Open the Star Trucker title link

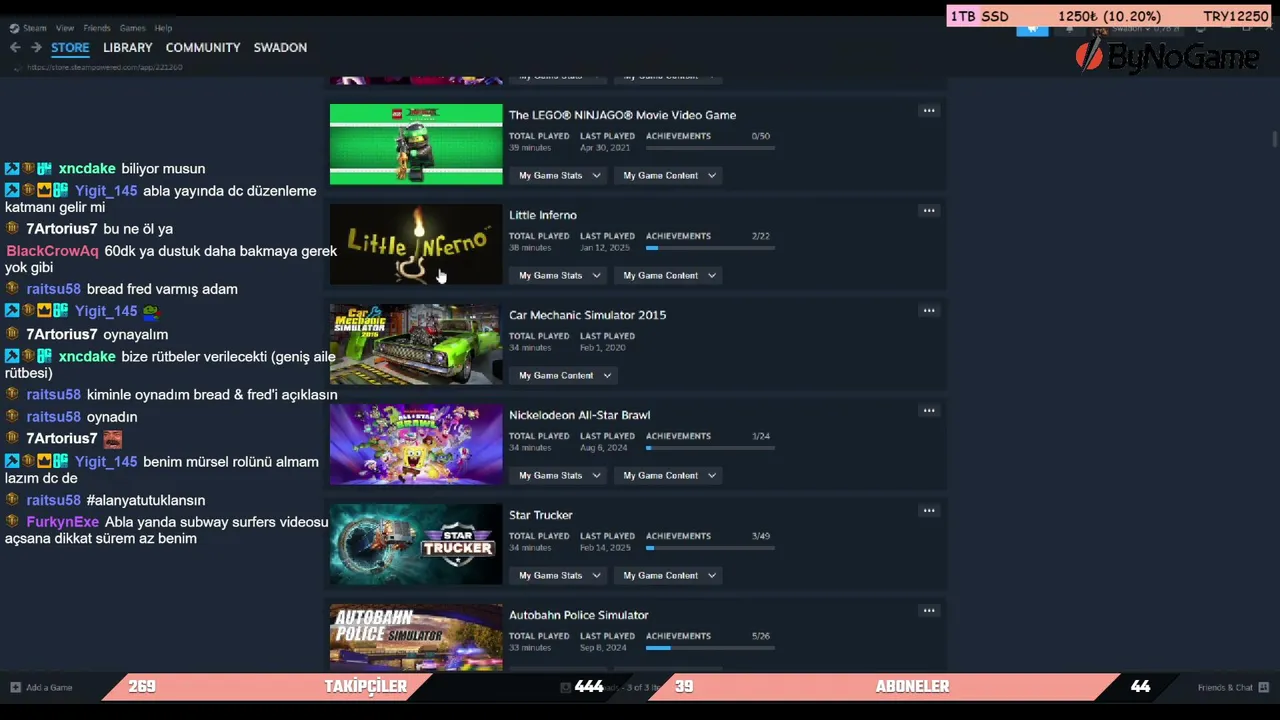point(541,515)
